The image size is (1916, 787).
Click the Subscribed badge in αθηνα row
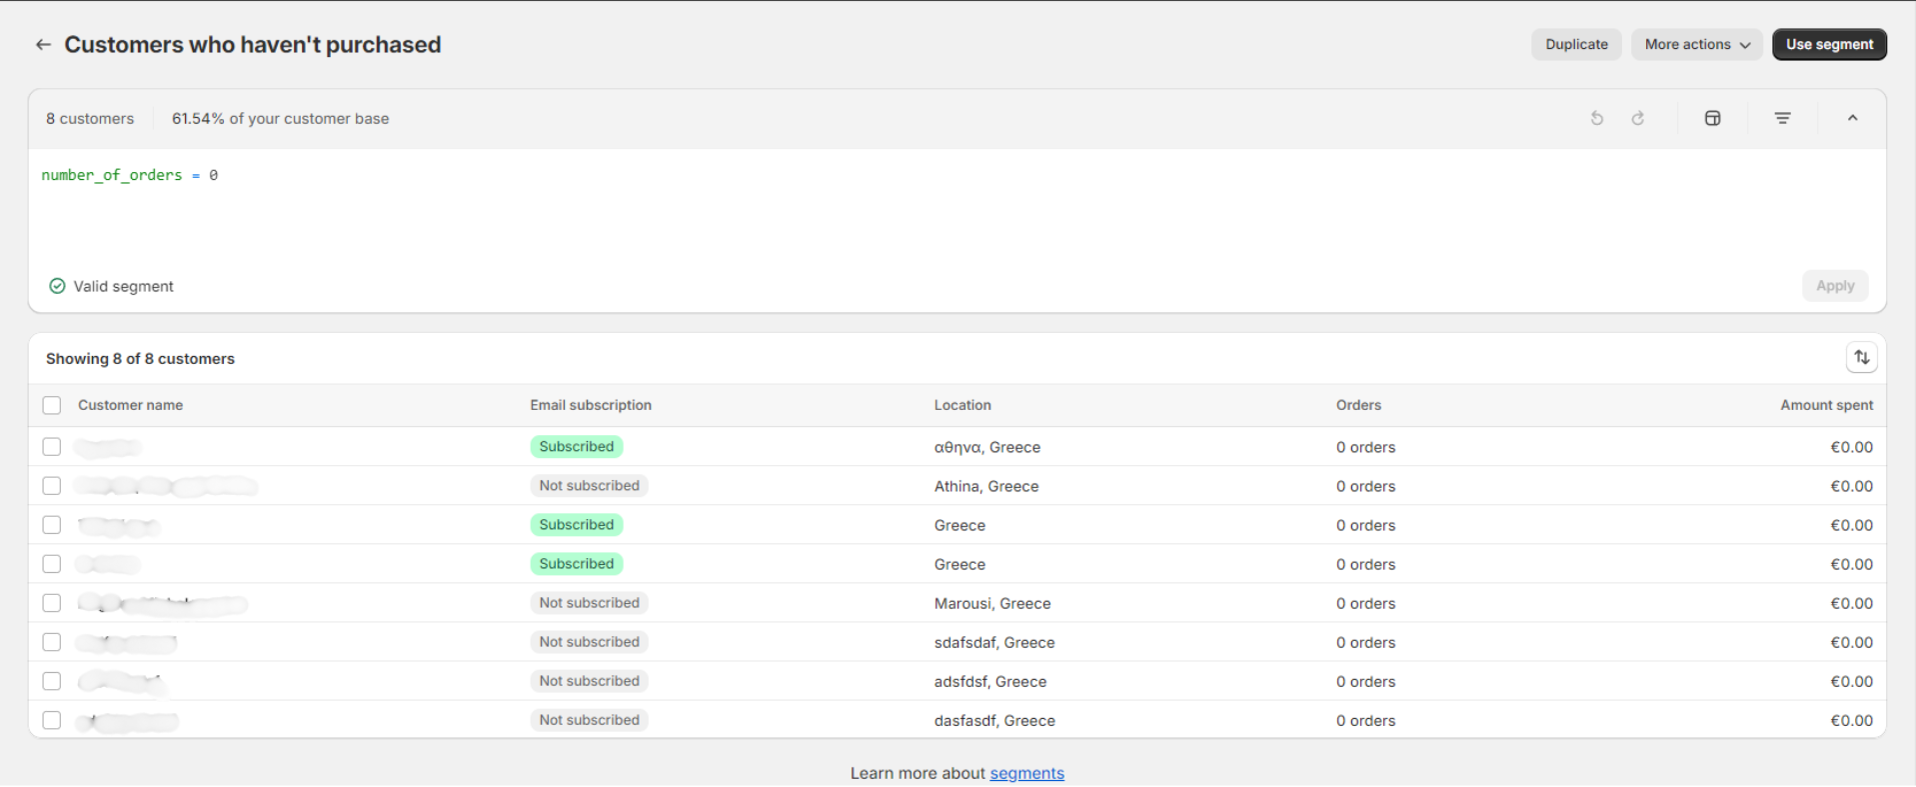click(577, 447)
